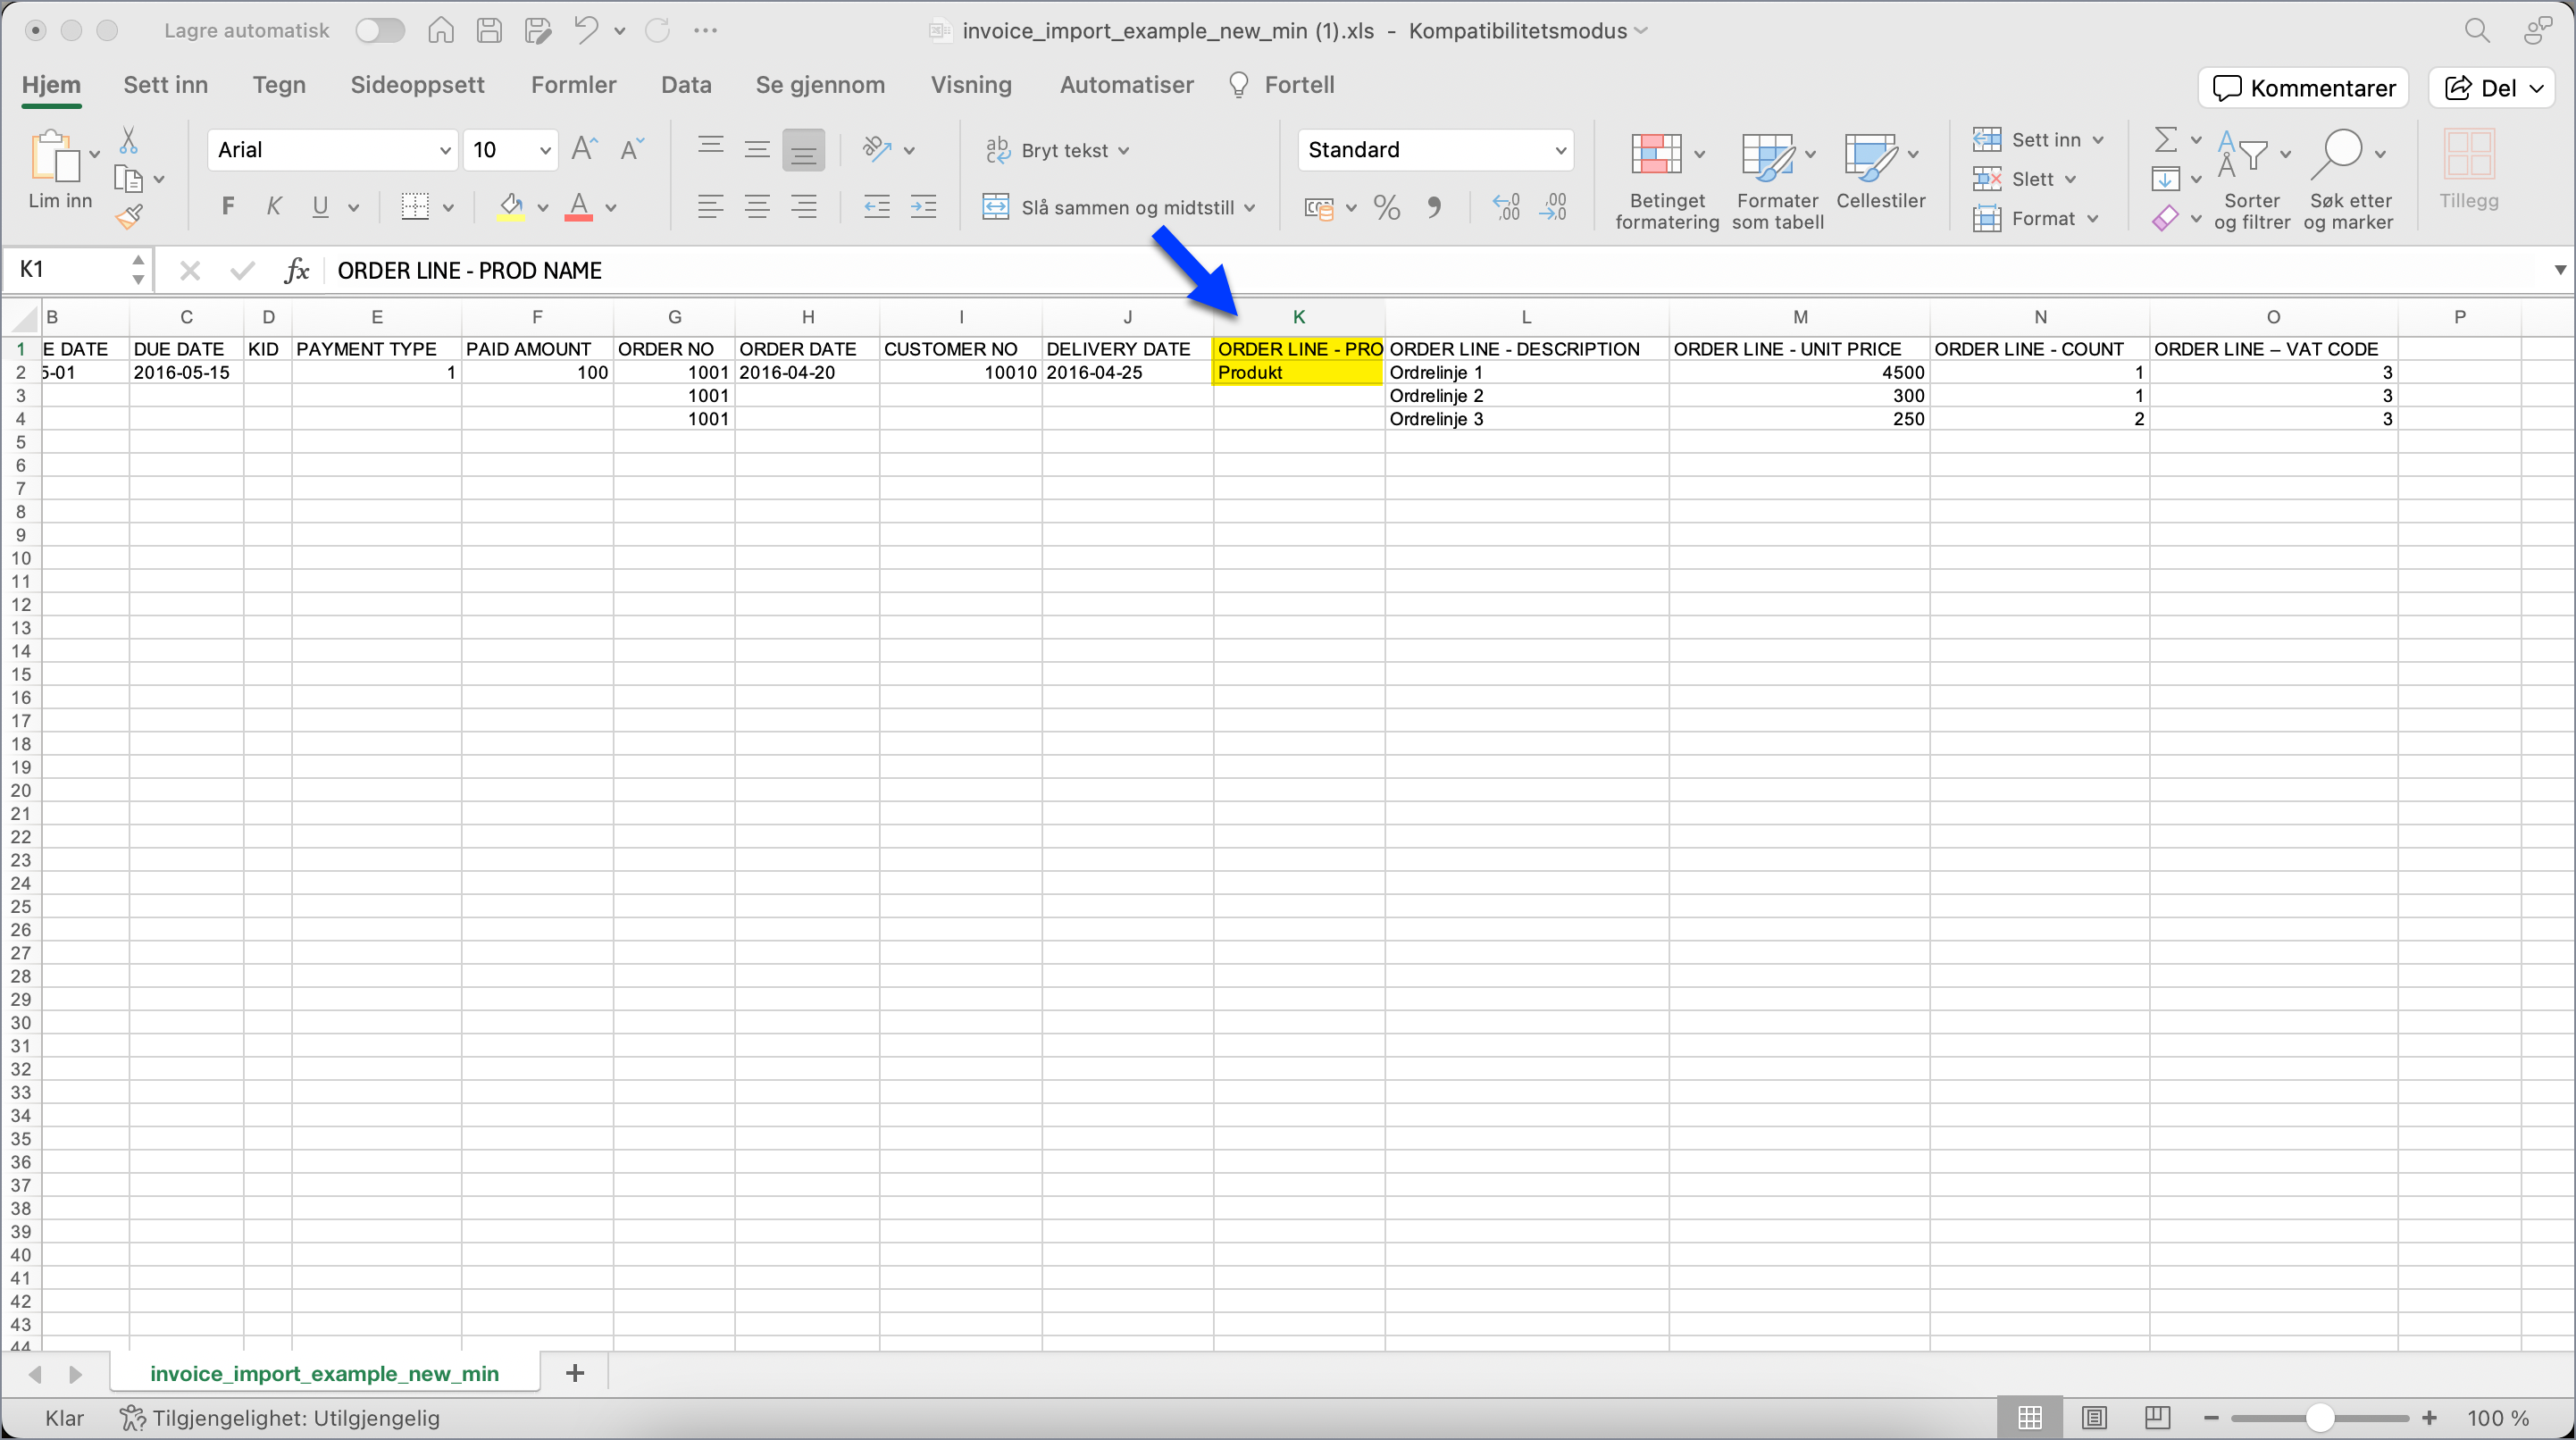Right-align the cell text
The image size is (2576, 1440).
(804, 207)
